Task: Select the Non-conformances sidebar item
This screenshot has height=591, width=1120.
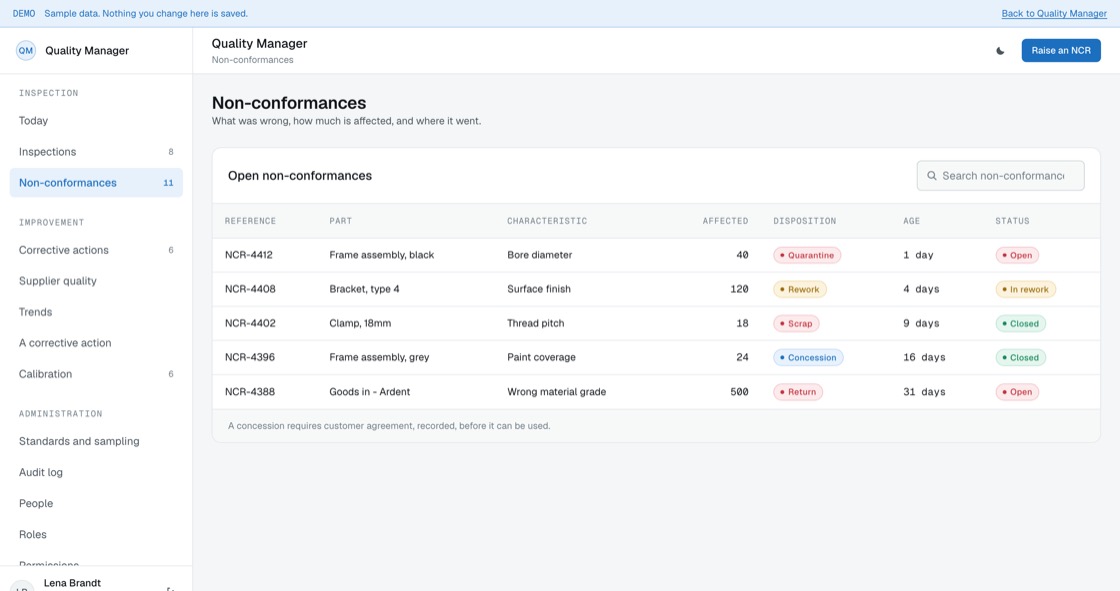Action: click(x=96, y=183)
